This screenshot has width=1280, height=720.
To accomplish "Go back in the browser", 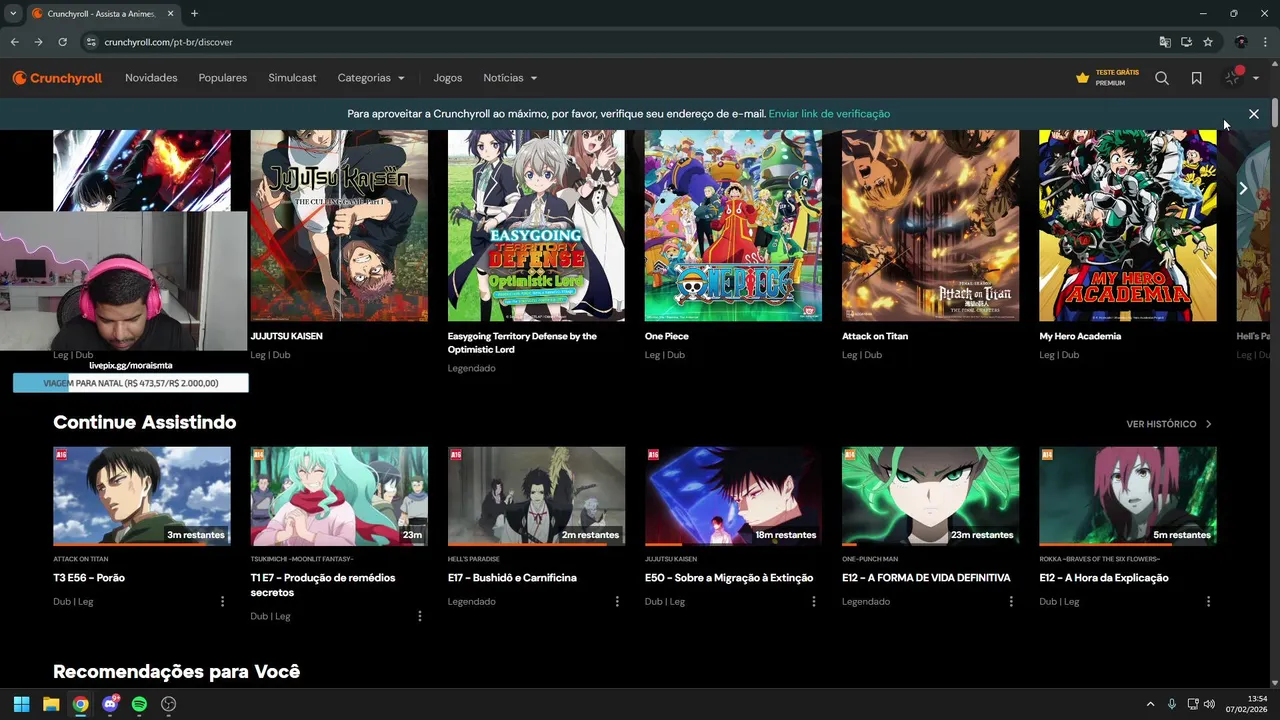I will 14,42.
